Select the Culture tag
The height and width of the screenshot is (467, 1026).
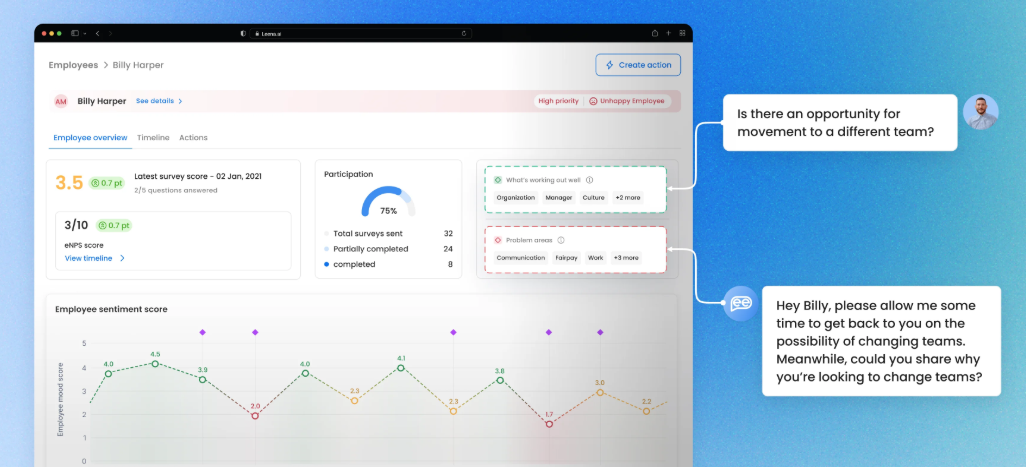click(594, 198)
